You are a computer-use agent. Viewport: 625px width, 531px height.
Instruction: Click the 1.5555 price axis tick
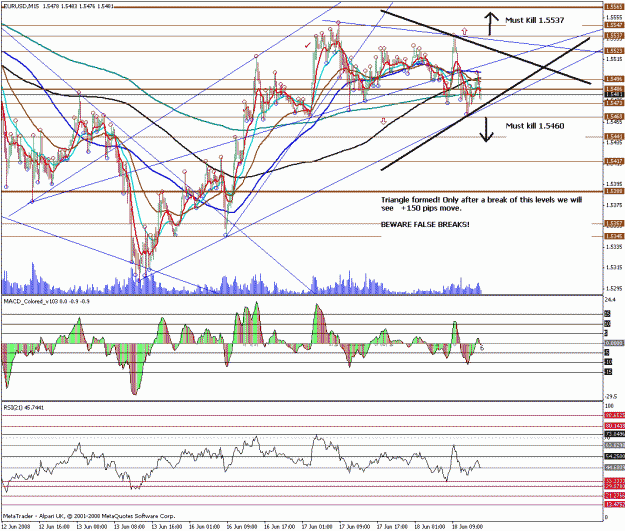coord(614,18)
